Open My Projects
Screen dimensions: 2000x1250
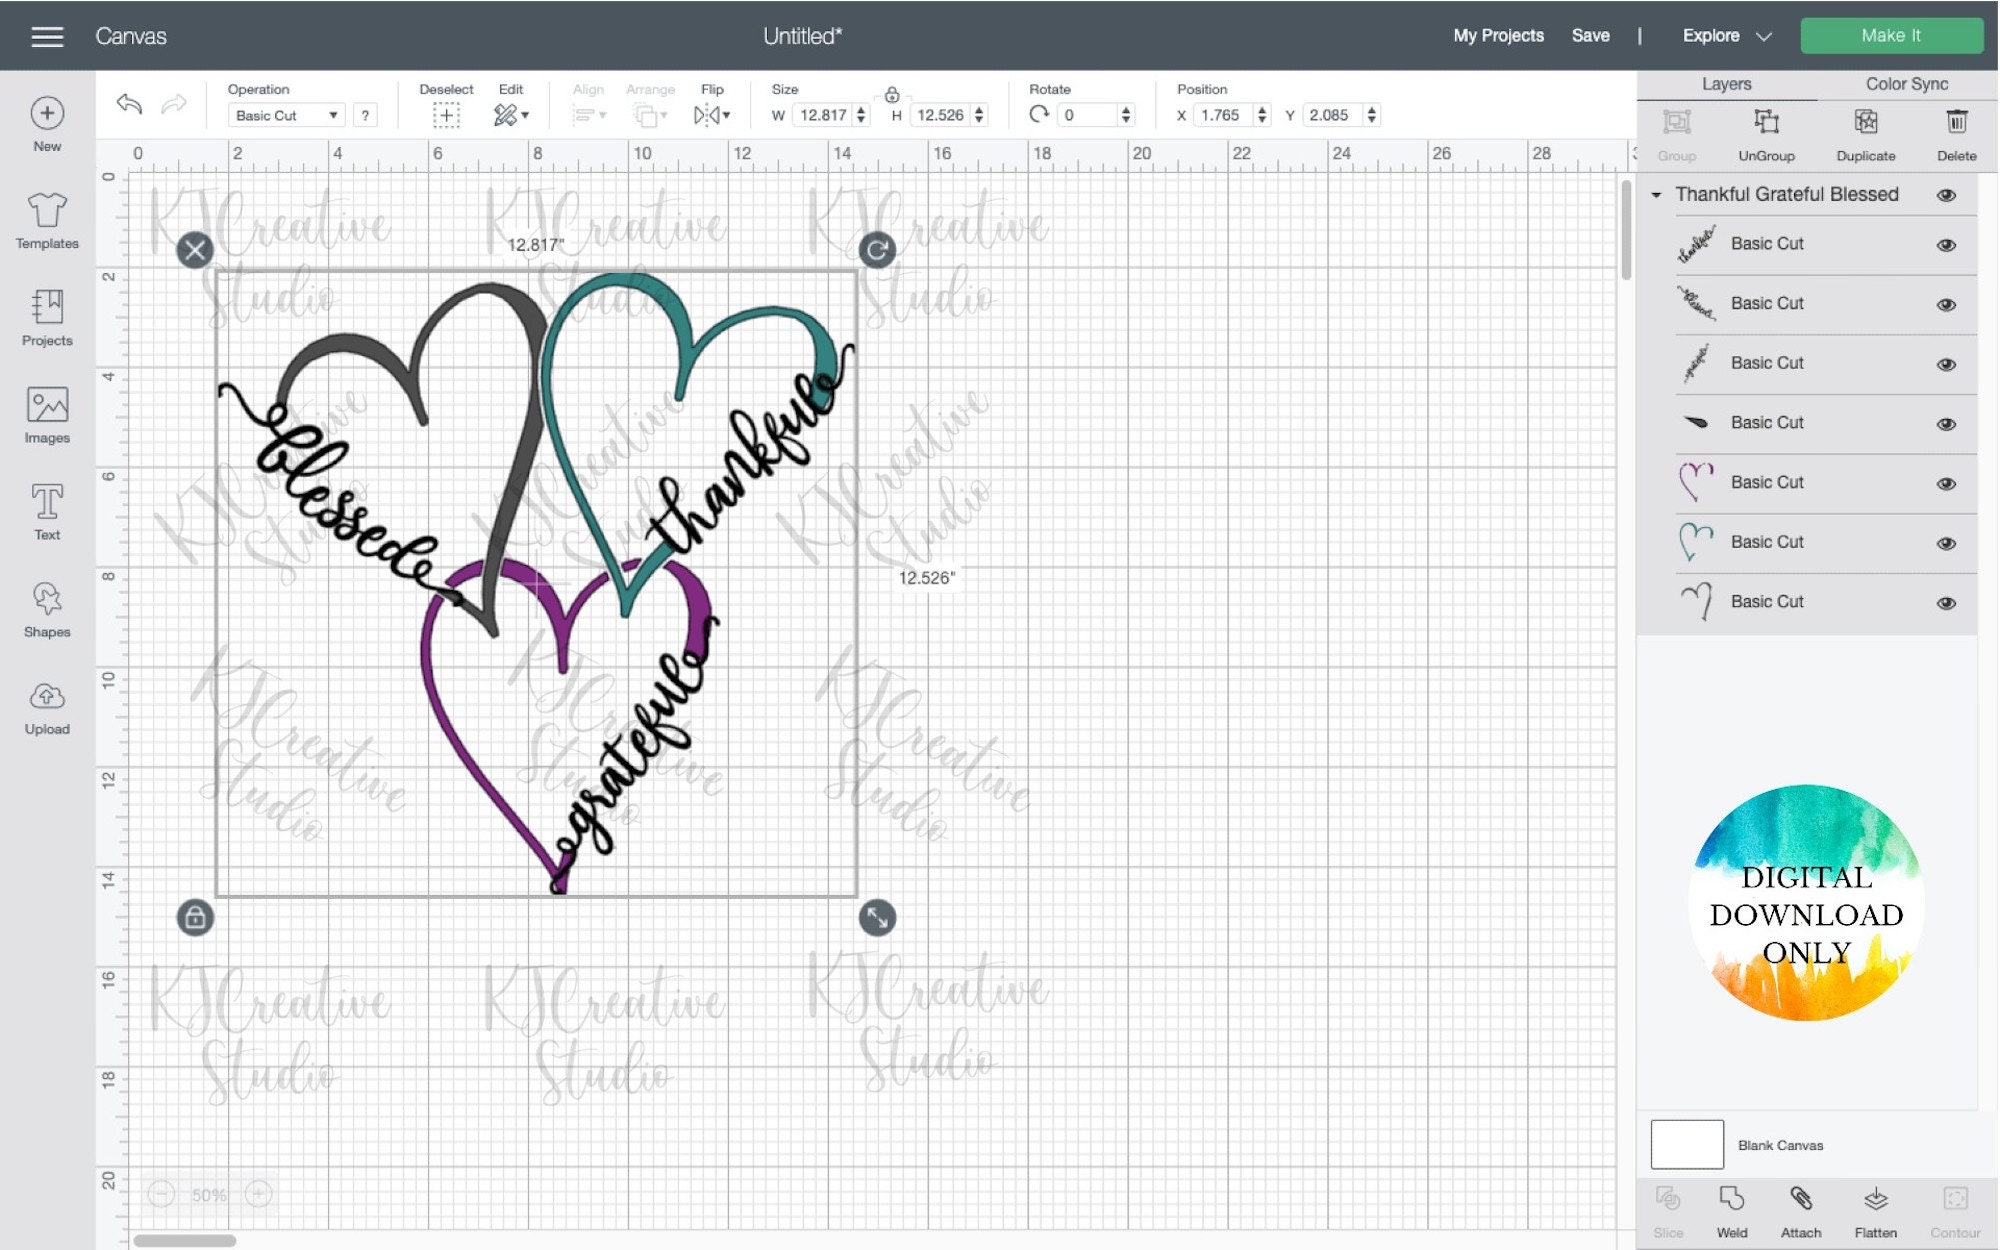coord(1498,35)
